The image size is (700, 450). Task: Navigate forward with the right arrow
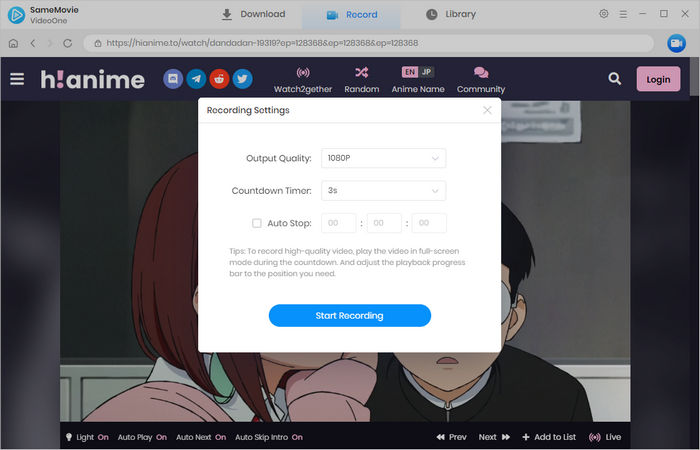point(50,43)
